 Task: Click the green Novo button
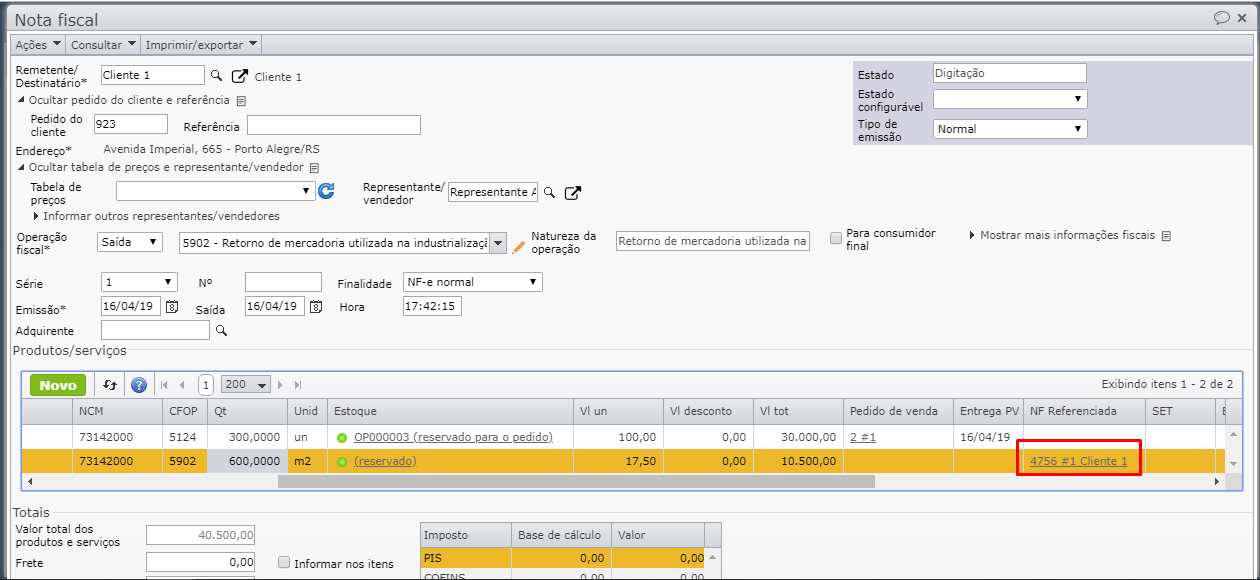58,385
